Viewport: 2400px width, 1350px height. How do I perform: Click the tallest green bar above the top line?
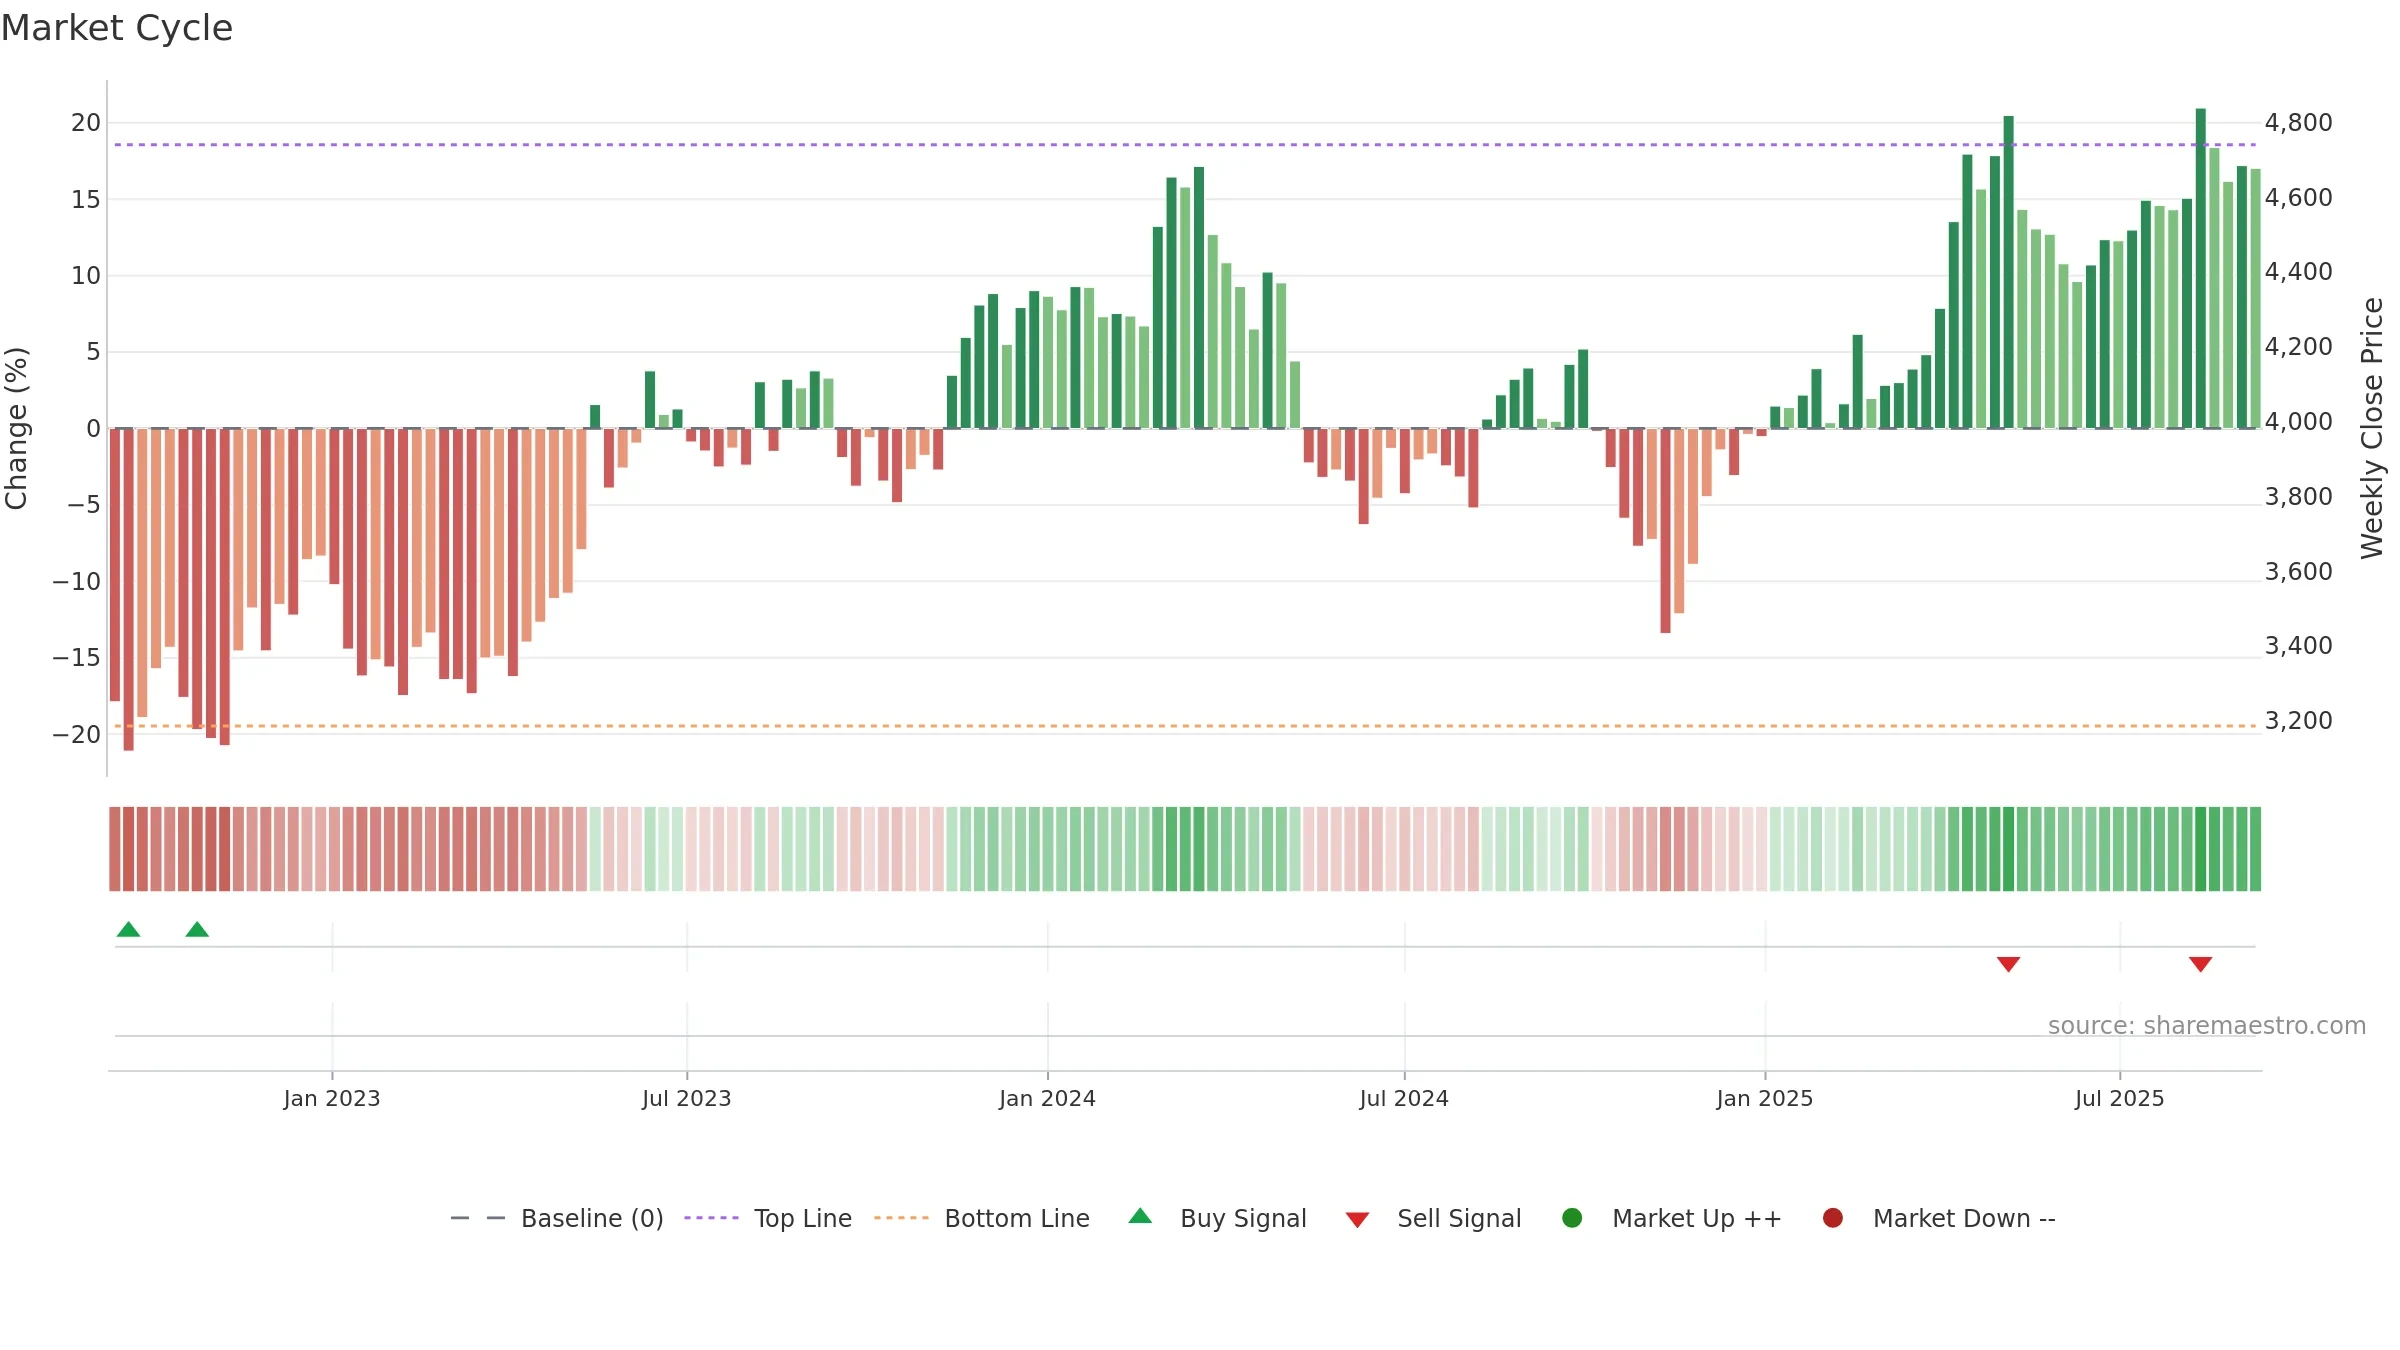click(x=2200, y=268)
